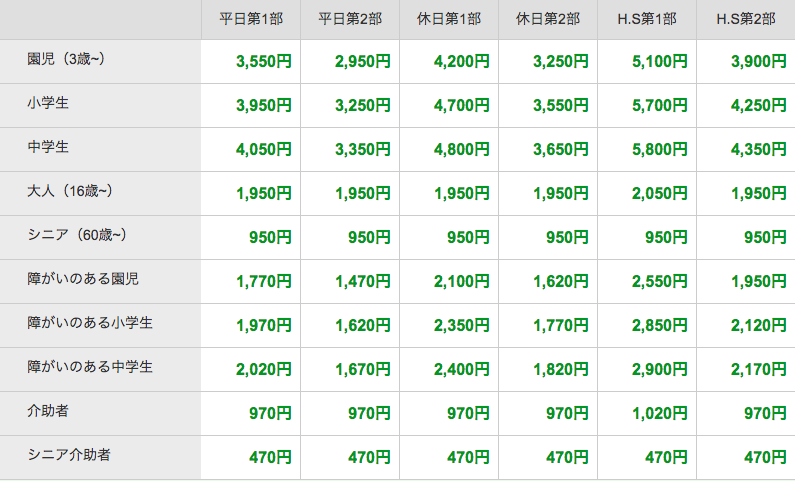Select the 介助者 row label
Viewport: 795px width, 481px height.
click(x=48, y=411)
